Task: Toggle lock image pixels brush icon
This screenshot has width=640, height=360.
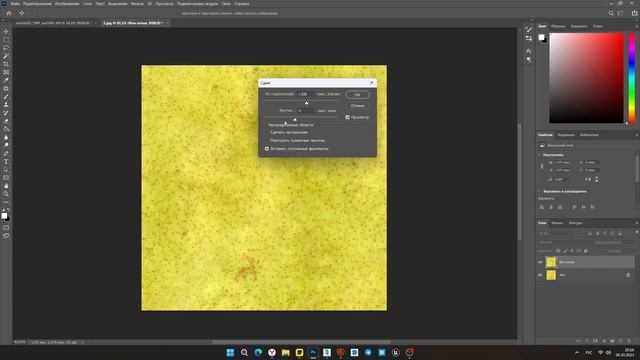Action: 565,251
